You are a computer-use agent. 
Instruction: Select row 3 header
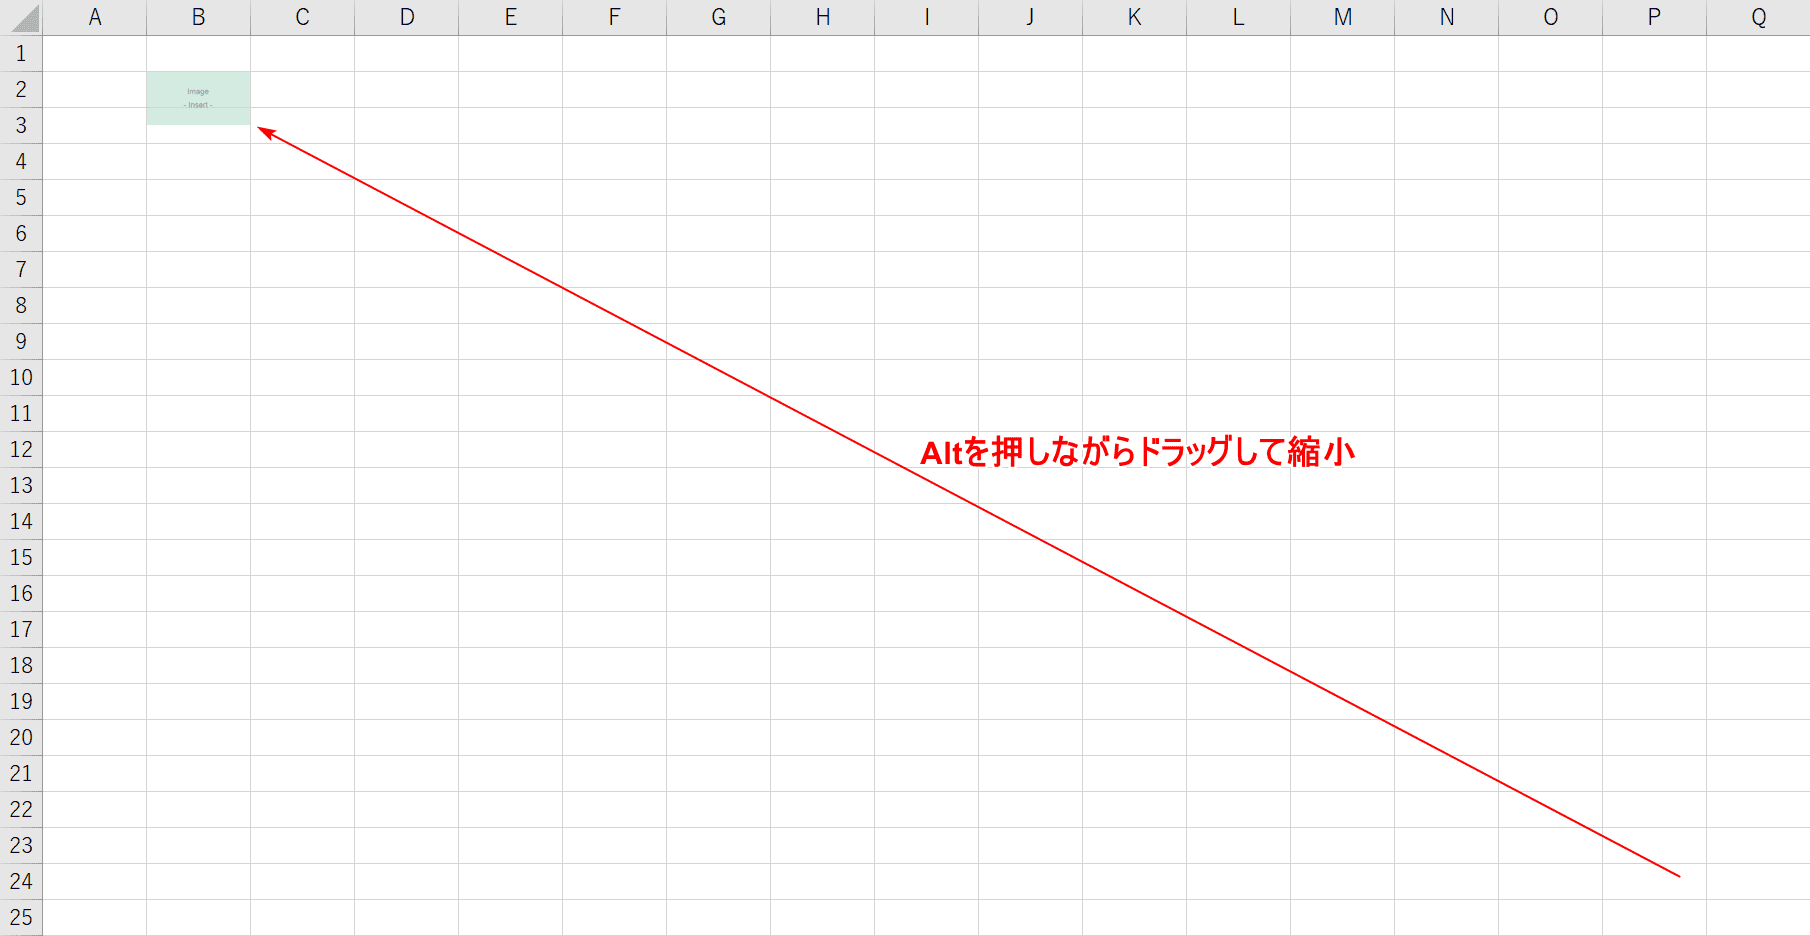21,126
